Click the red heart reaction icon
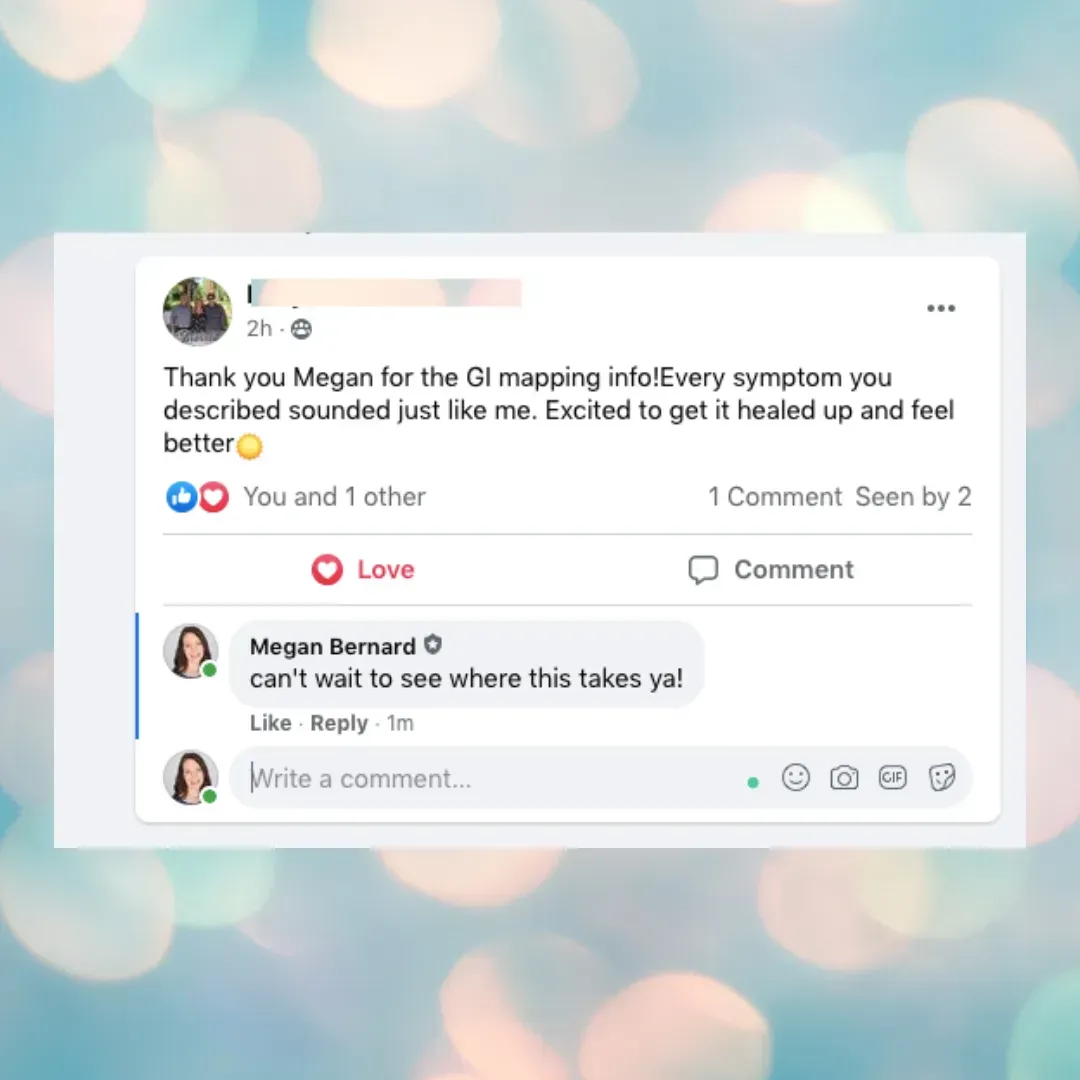Viewport: 1080px width, 1080px height. (214, 497)
